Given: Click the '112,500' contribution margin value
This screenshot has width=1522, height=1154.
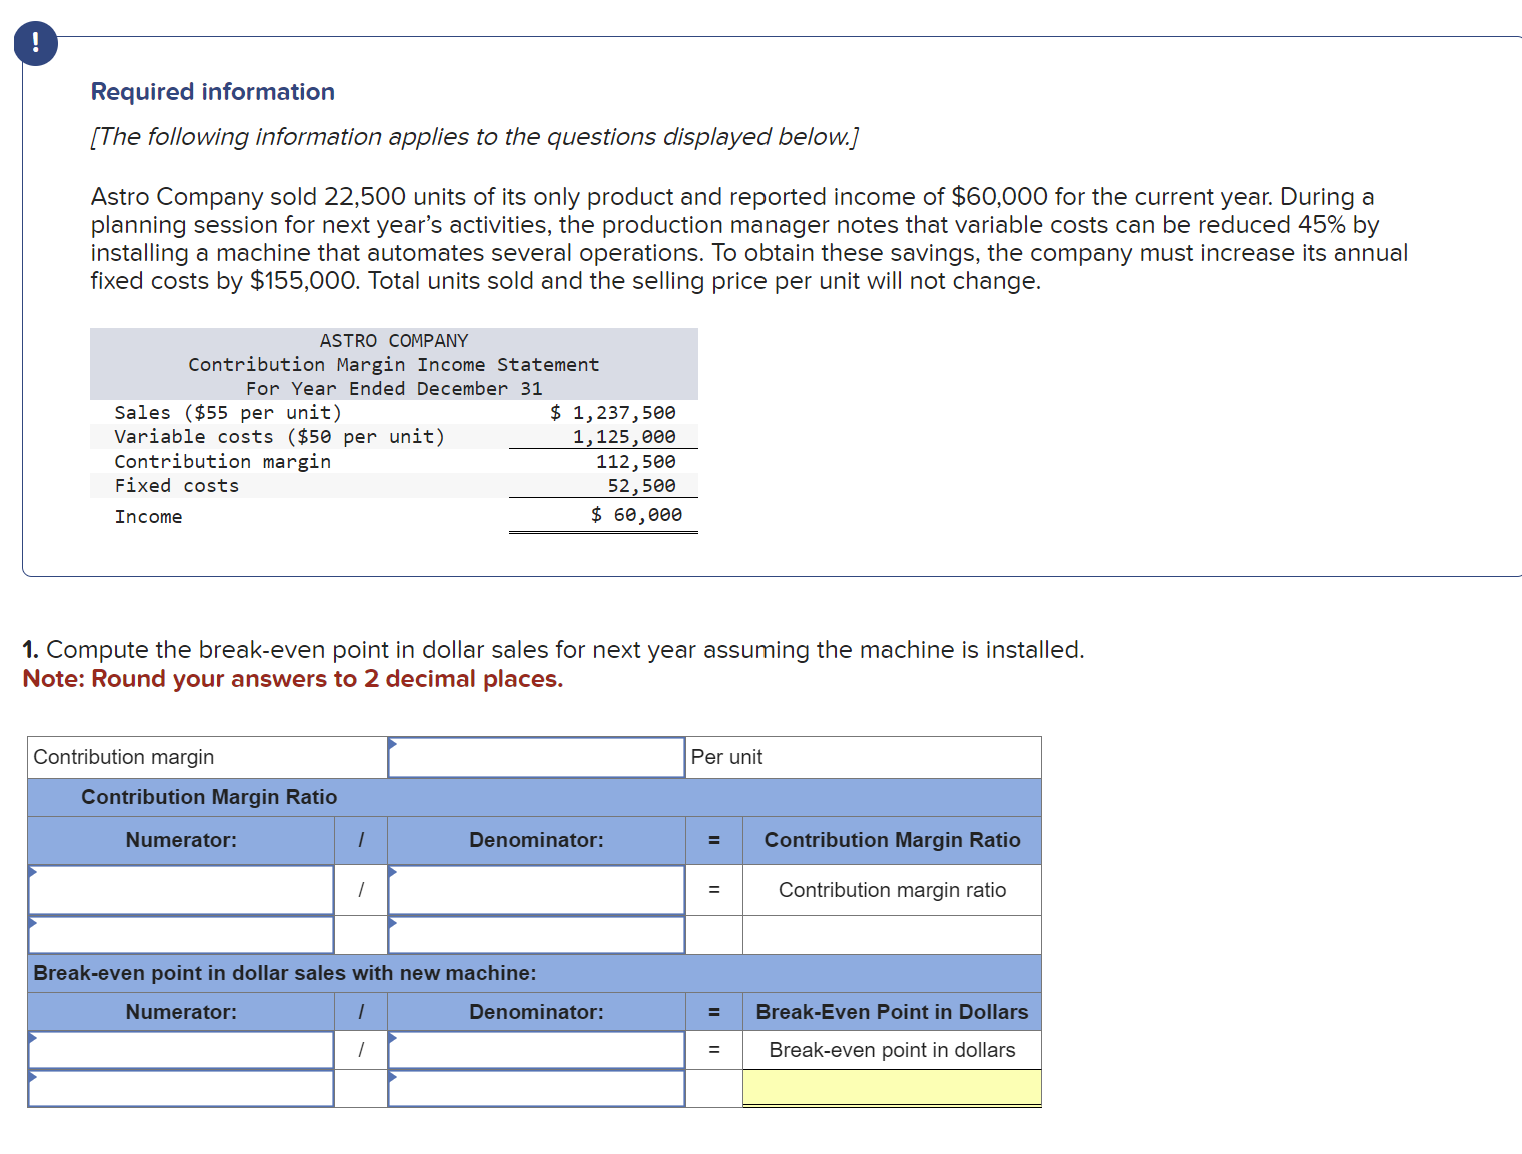Looking at the screenshot, I should click(636, 462).
